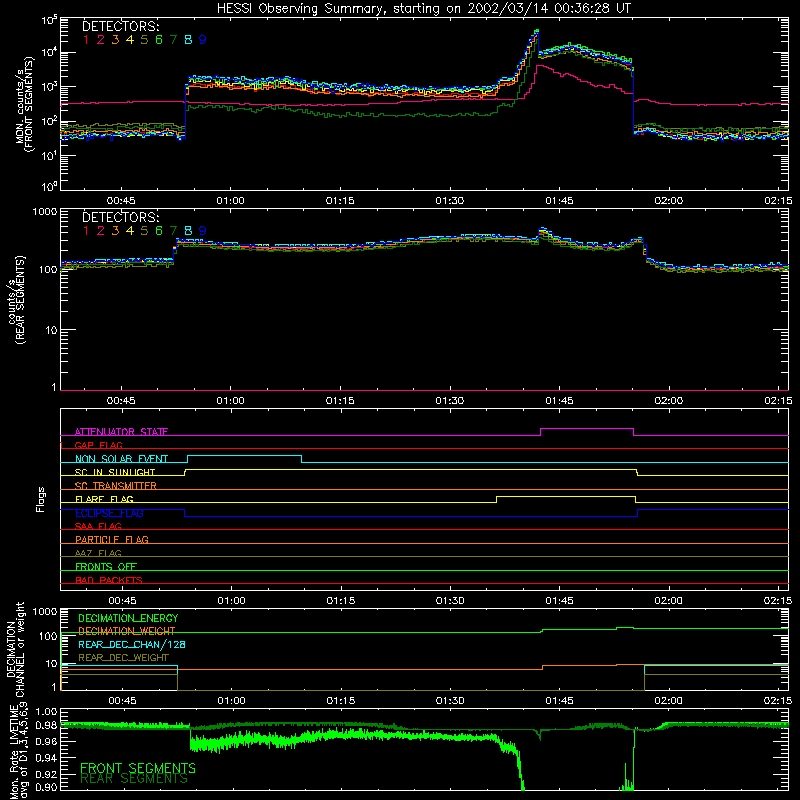Click the 'counts/s (REAR SEGMENTS)' axis label
Screen dimensions: 800x800
[x=17, y=300]
